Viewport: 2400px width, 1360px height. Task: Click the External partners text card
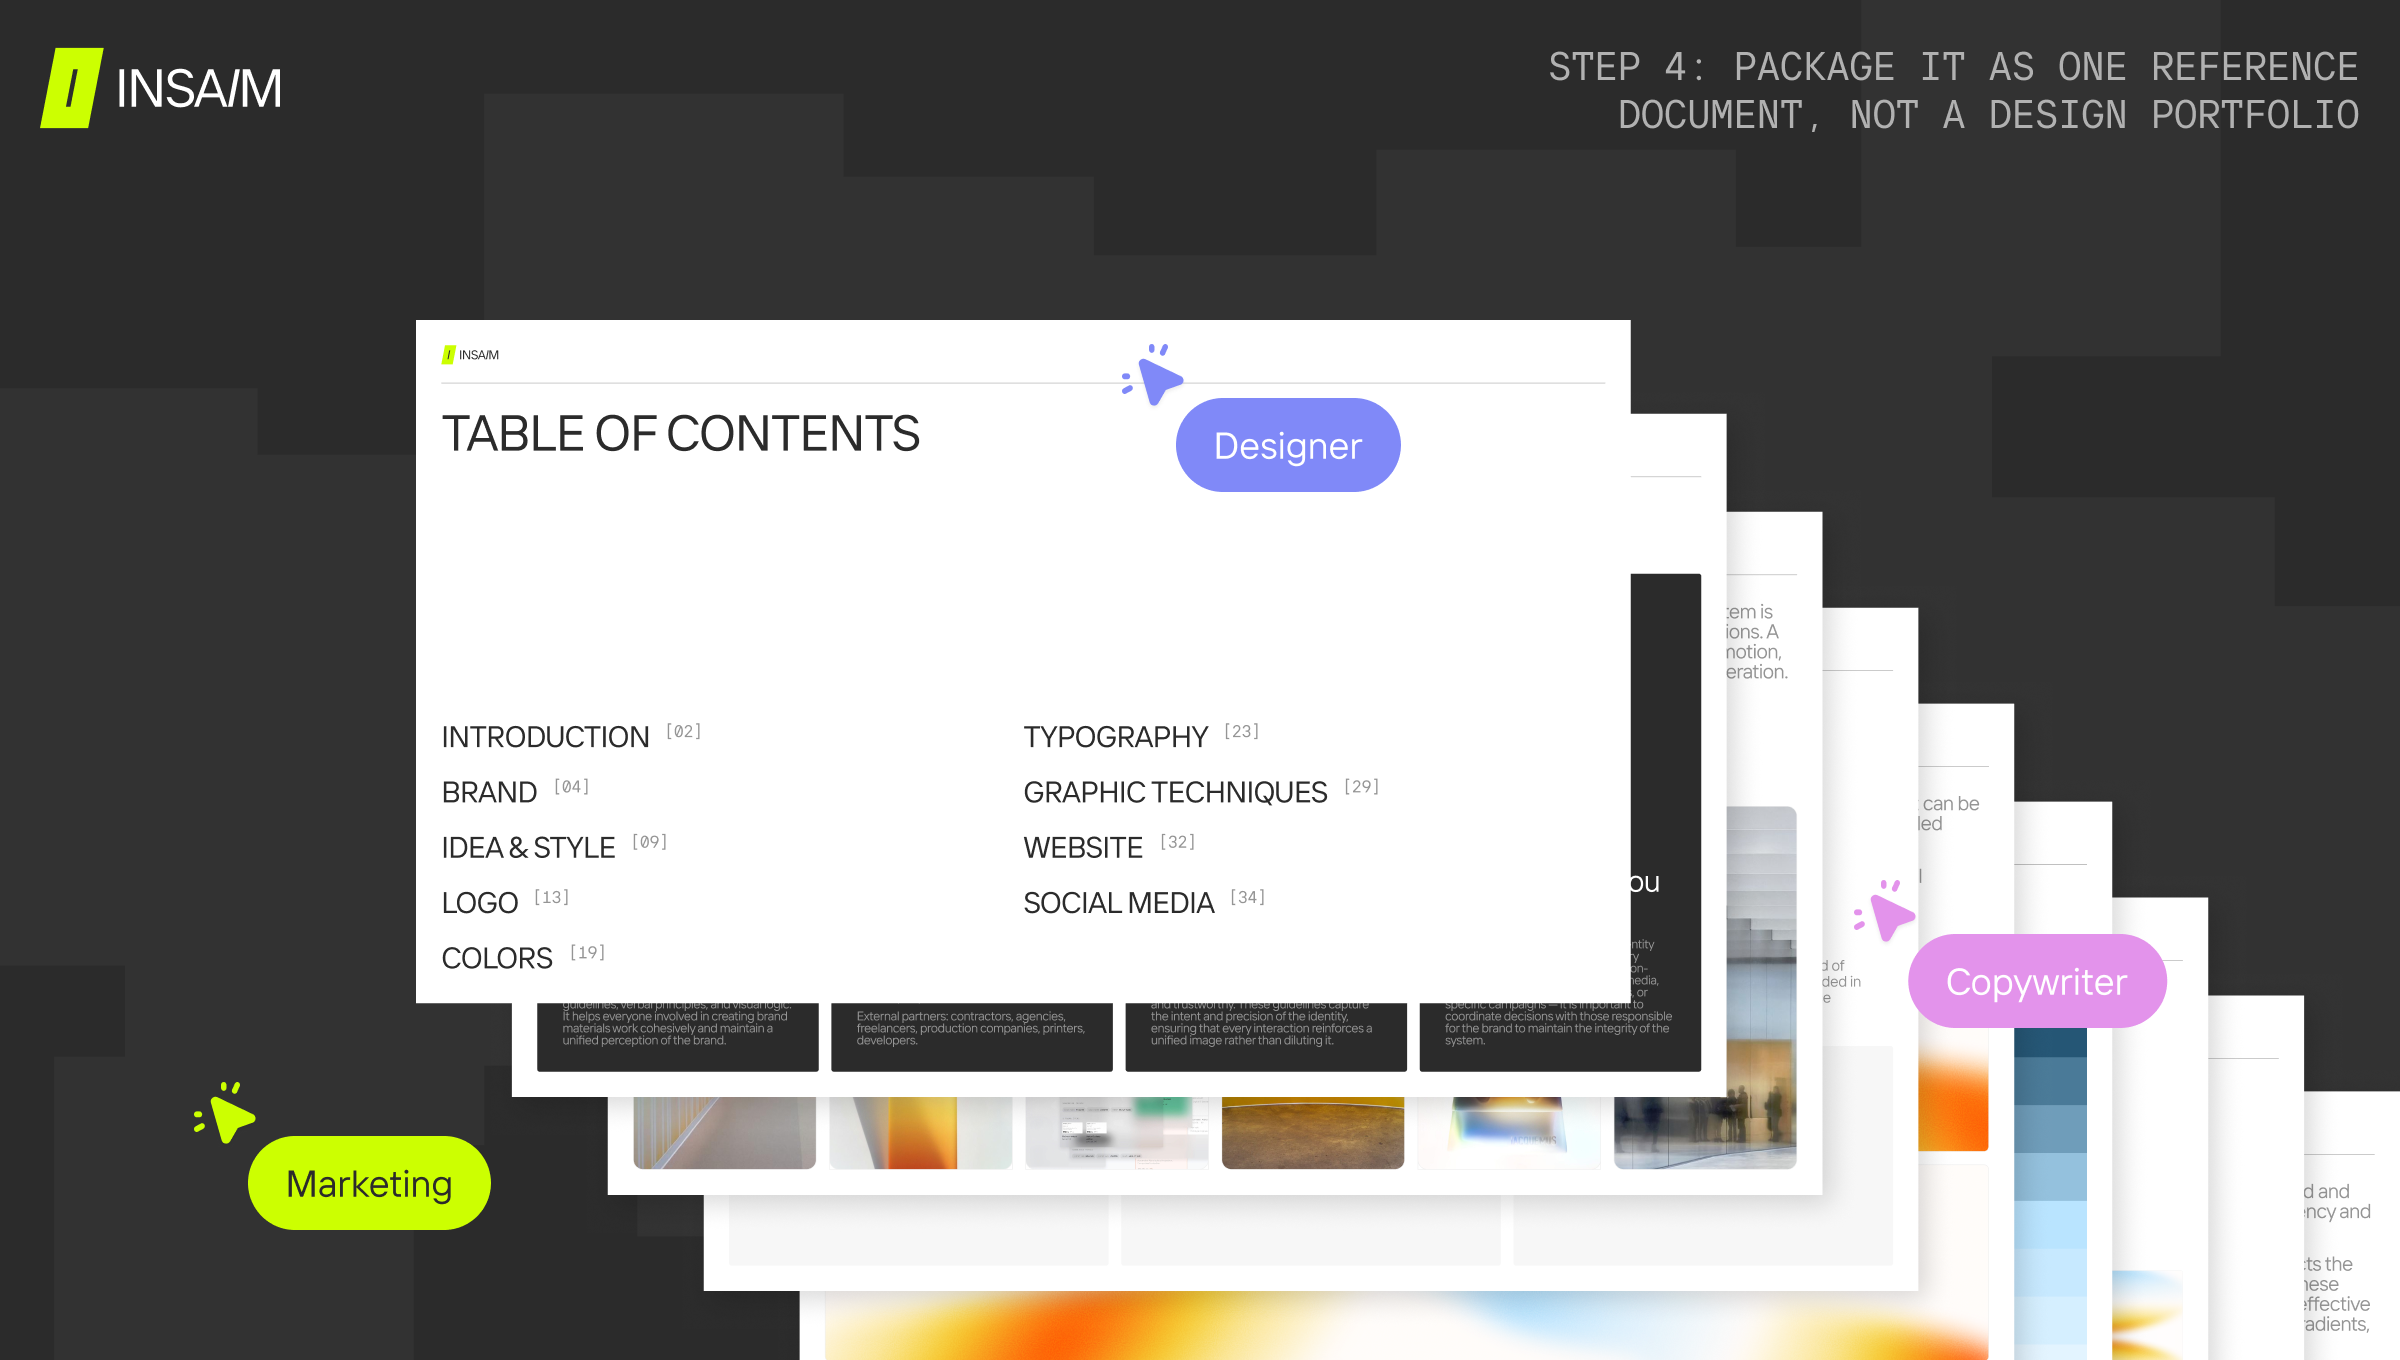pos(972,1037)
